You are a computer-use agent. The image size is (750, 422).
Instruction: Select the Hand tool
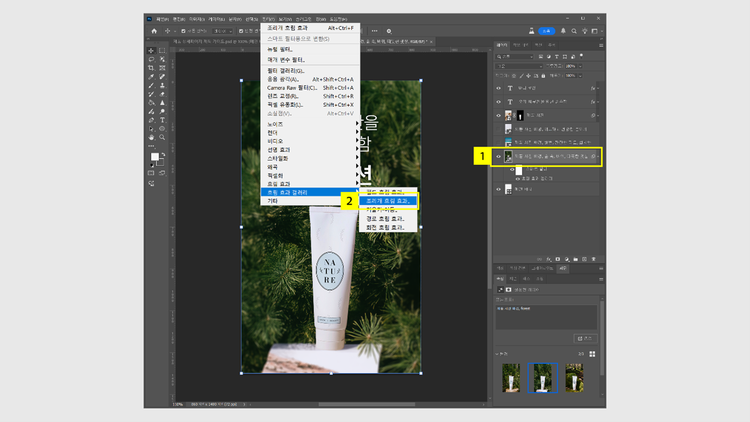pyautogui.click(x=151, y=137)
